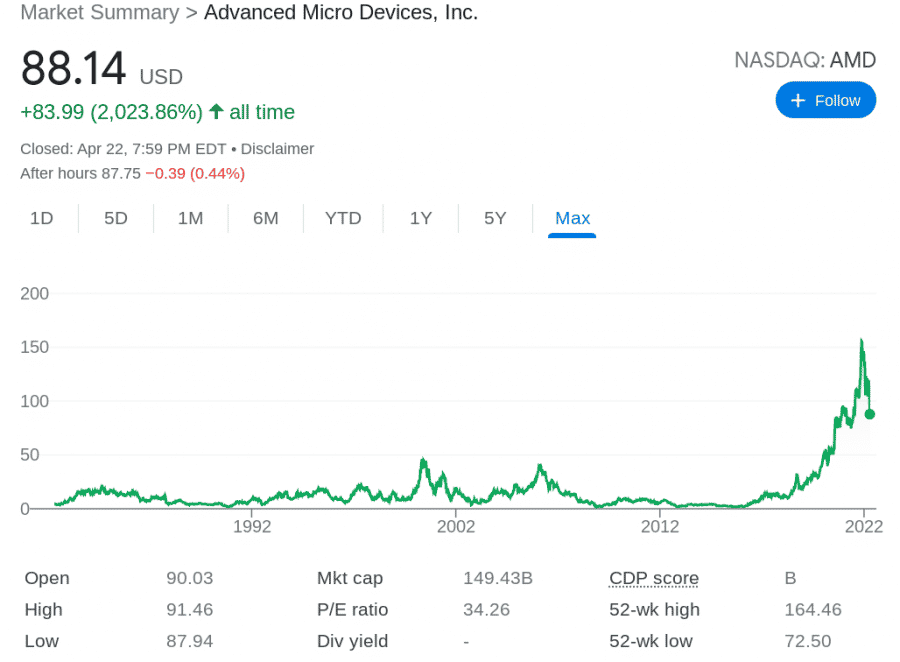Screen dimensions: 900x662
Task: Switch to the 1Y tab
Action: (x=420, y=218)
